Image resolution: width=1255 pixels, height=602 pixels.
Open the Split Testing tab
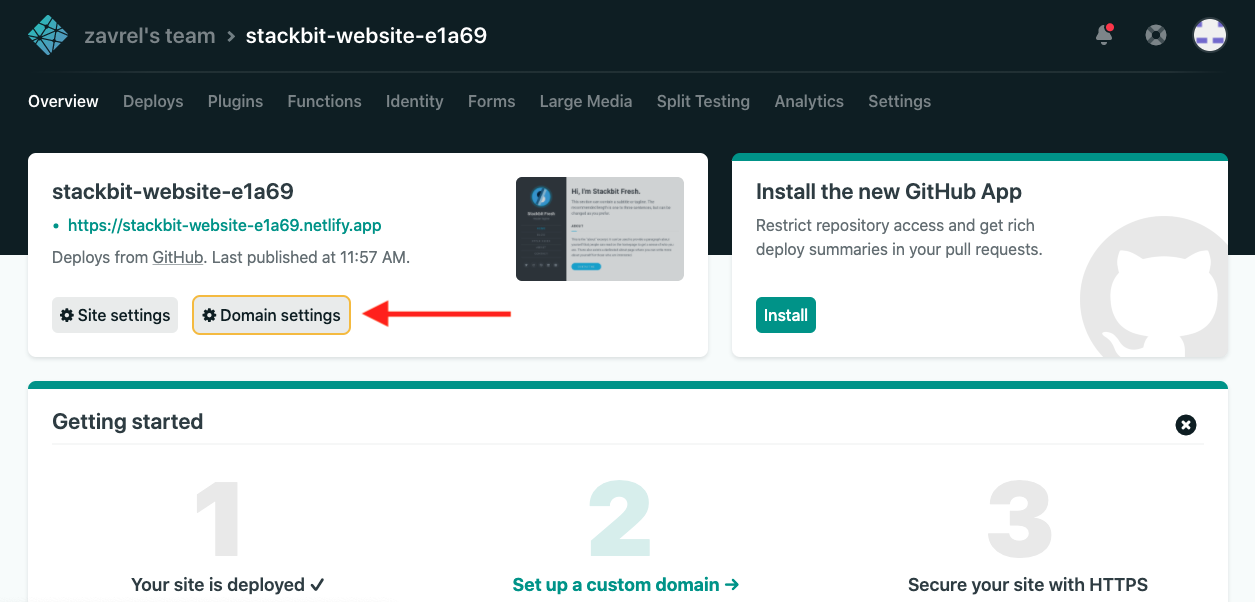pyautogui.click(x=703, y=101)
